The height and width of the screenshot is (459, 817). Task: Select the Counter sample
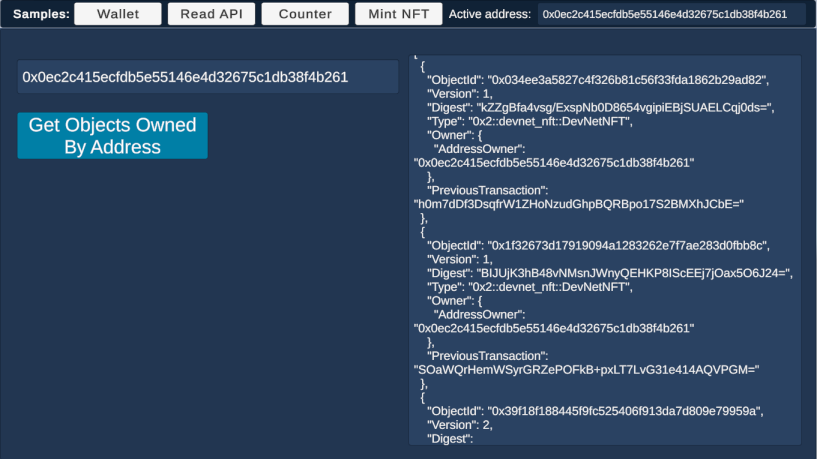305,14
